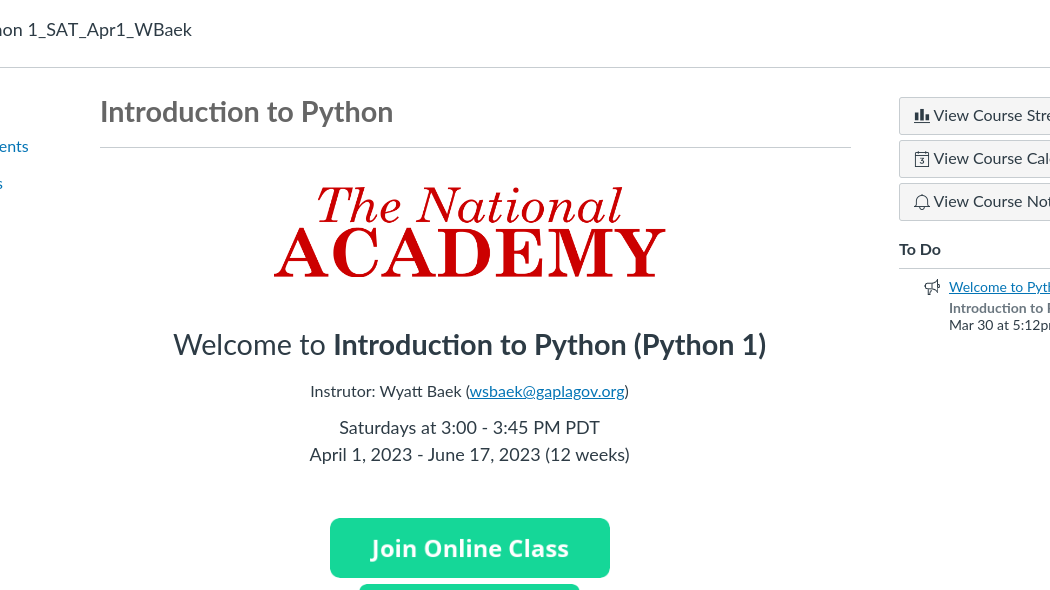Select the cut-off navigation link below "ents"
This screenshot has width=1050, height=590.
click(x=2, y=184)
